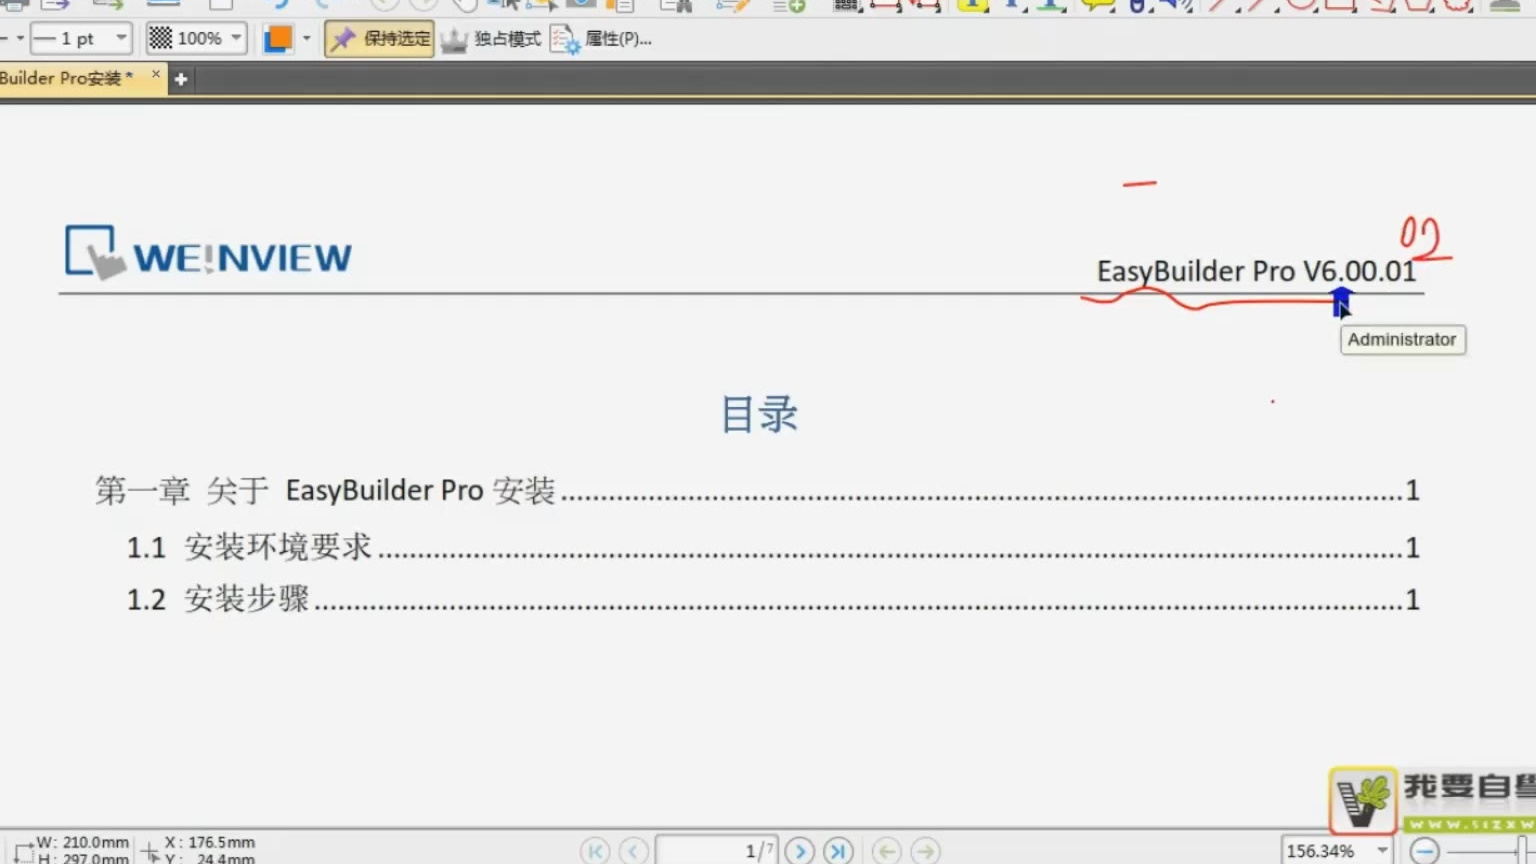The image size is (1536, 864).
Task: Go back to the previous view
Action: pos(886,850)
